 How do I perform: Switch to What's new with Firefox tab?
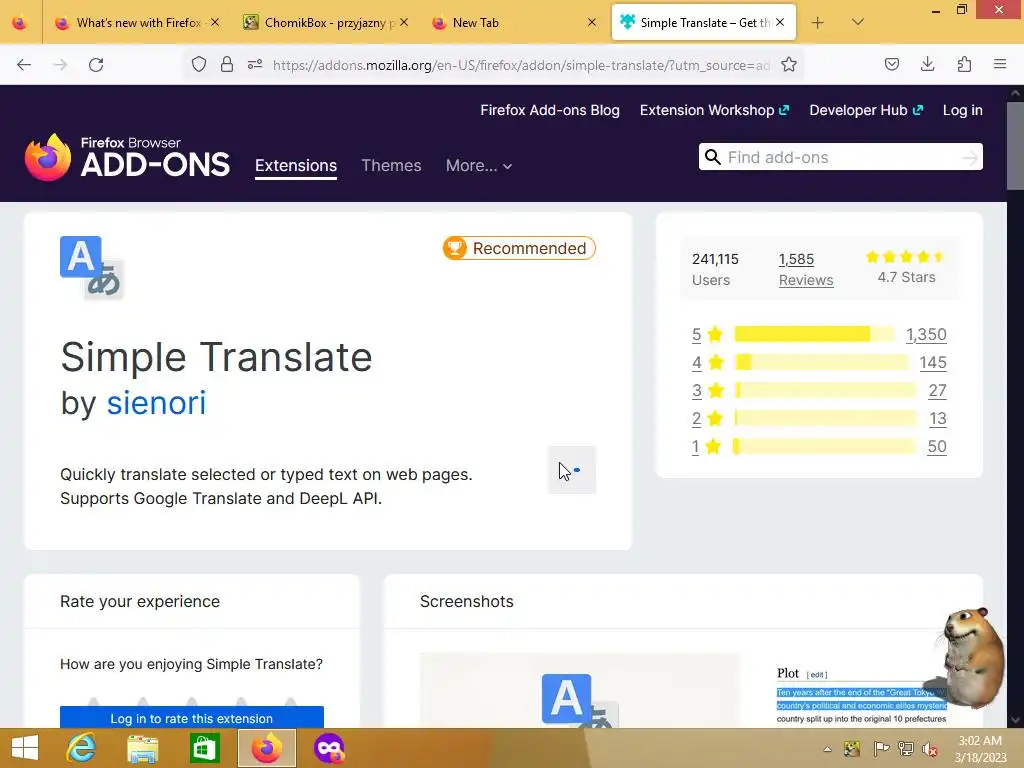(136, 23)
